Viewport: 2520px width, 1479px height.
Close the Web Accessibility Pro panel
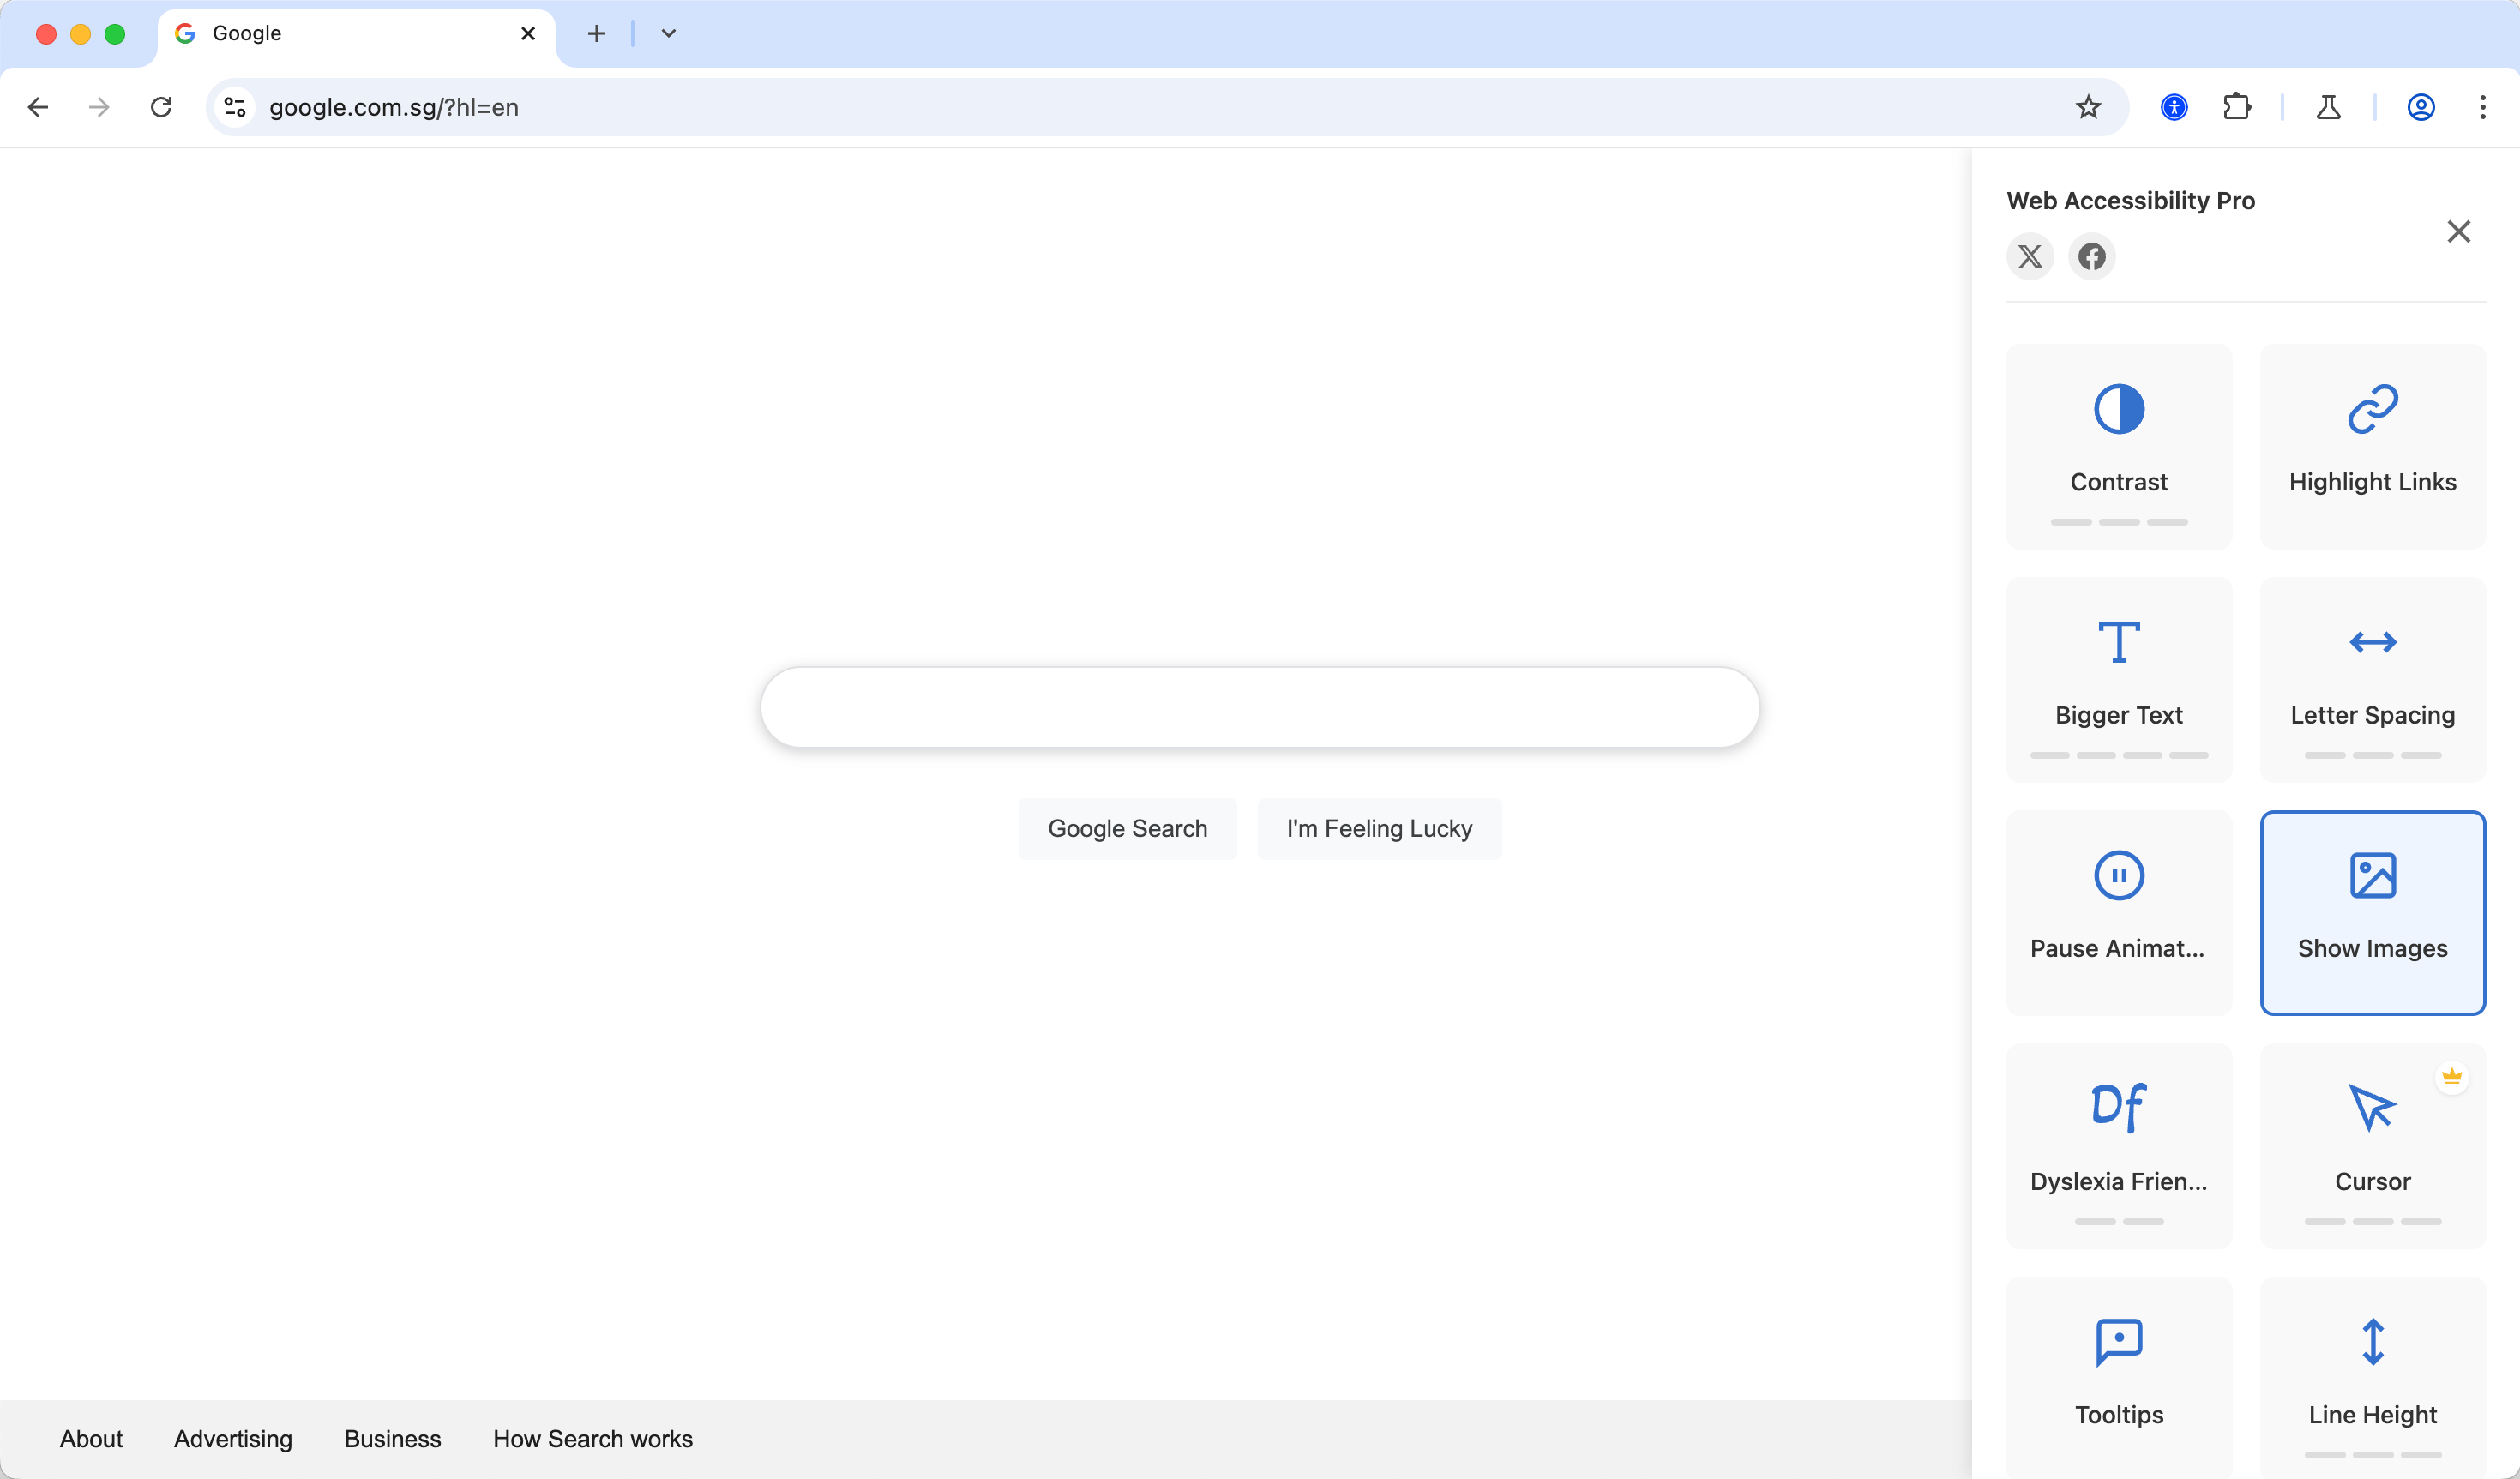pos(2458,231)
